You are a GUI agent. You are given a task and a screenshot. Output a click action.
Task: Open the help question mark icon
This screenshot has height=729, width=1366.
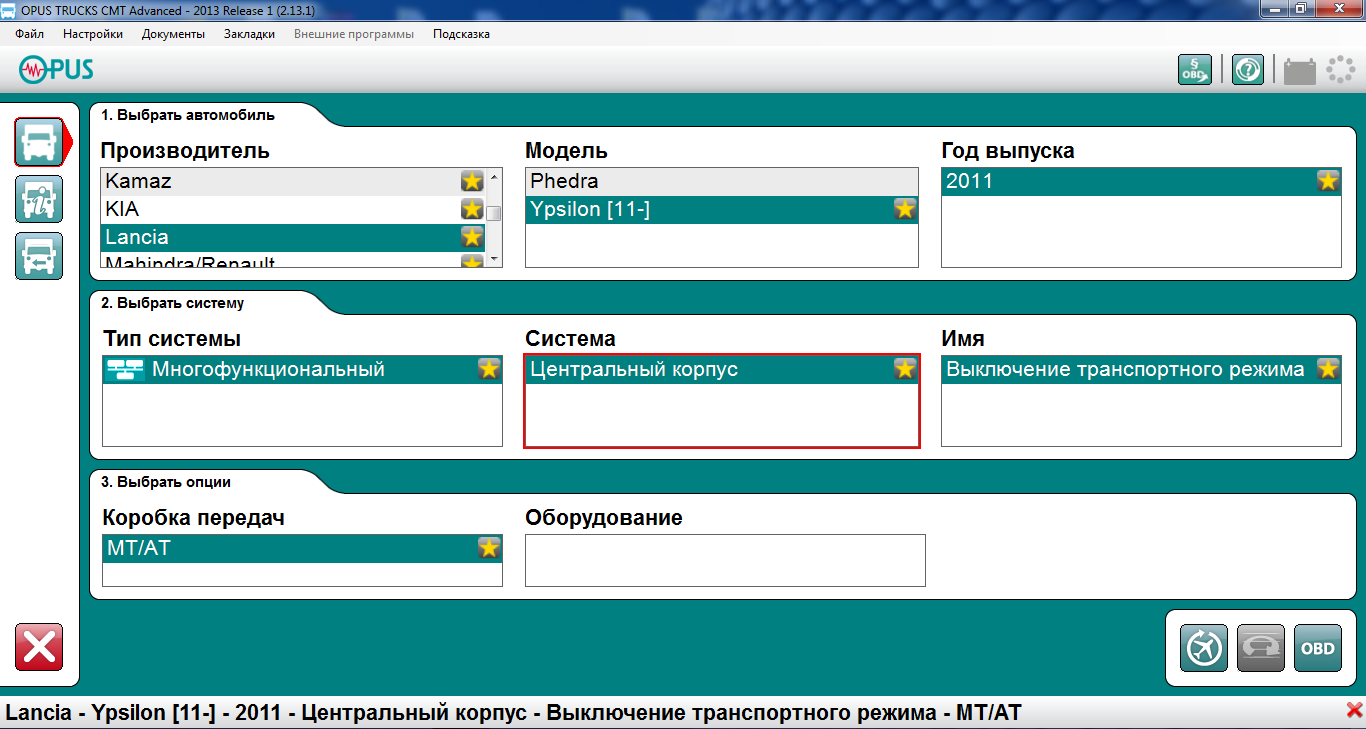1247,70
